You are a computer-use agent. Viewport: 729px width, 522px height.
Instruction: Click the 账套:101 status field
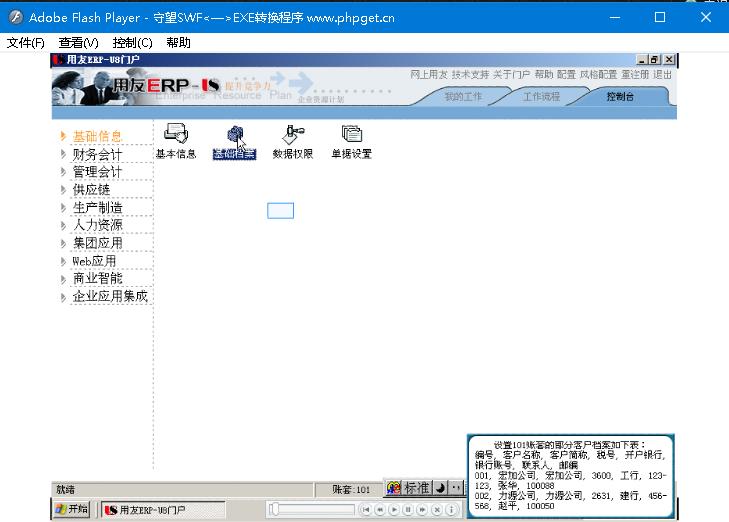[349, 489]
